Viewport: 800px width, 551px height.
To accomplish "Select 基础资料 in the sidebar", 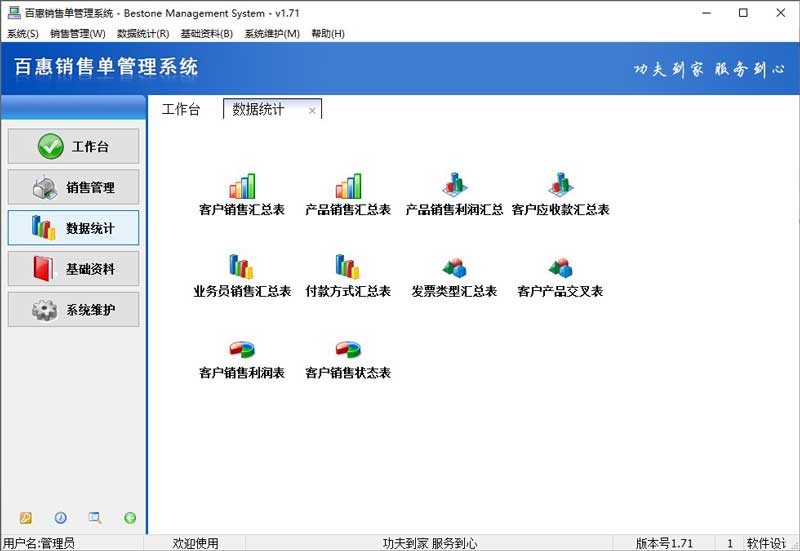I will tap(73, 269).
